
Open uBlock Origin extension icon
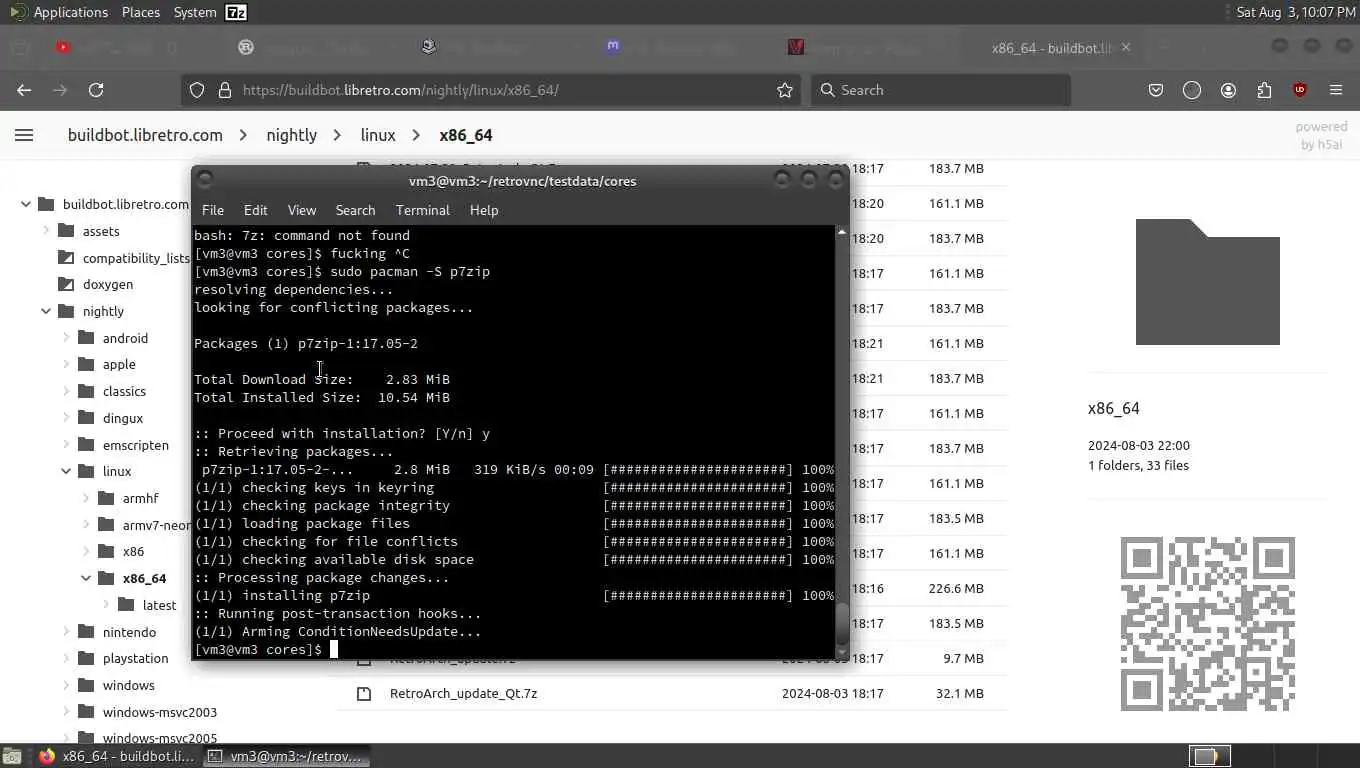tap(1300, 90)
